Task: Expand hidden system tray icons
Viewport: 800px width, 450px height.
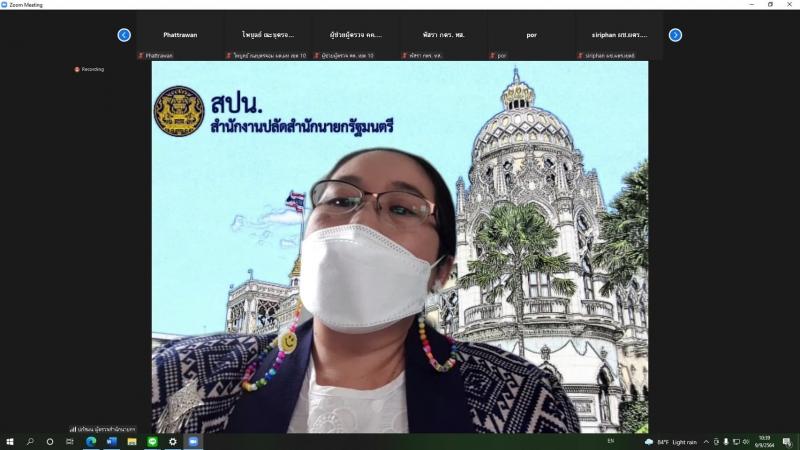Action: pyautogui.click(x=706, y=442)
